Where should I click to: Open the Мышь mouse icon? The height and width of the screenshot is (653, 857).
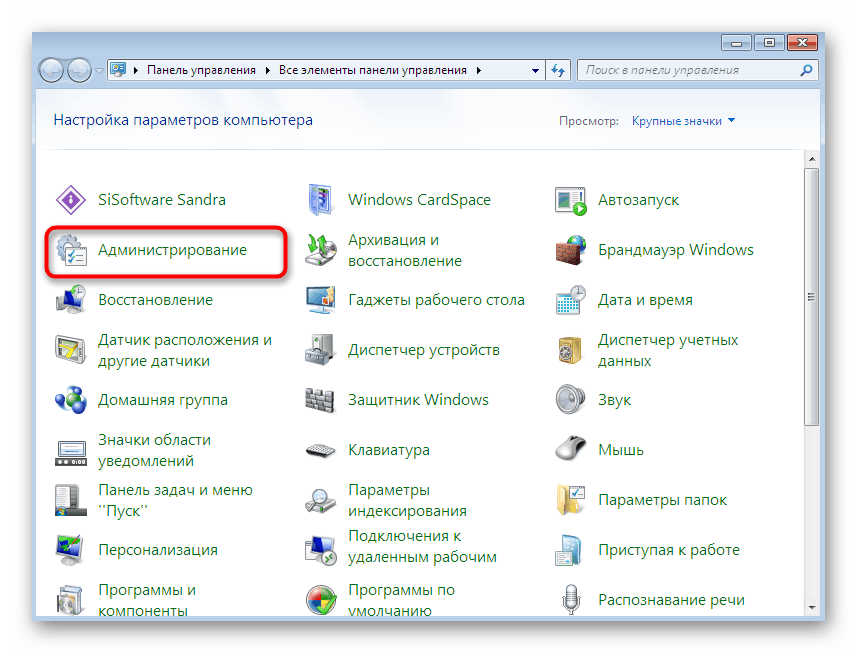571,450
